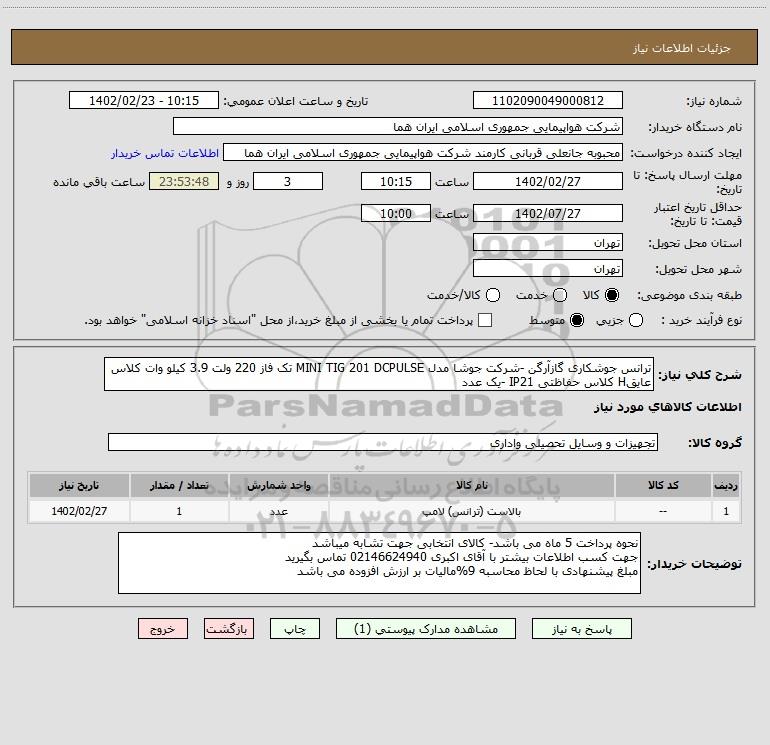Click the بازگشت back button
Viewport: 770px width, 745px height.
pos(229,629)
